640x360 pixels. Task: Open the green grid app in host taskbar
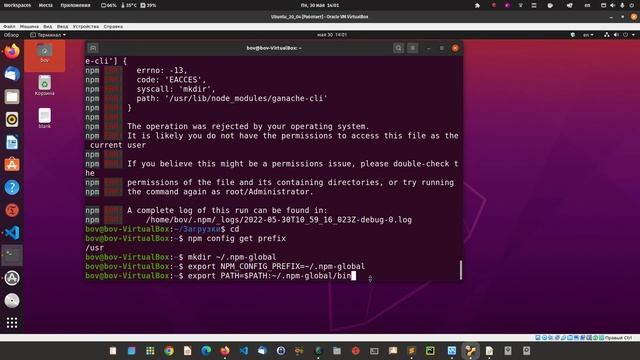point(150,351)
